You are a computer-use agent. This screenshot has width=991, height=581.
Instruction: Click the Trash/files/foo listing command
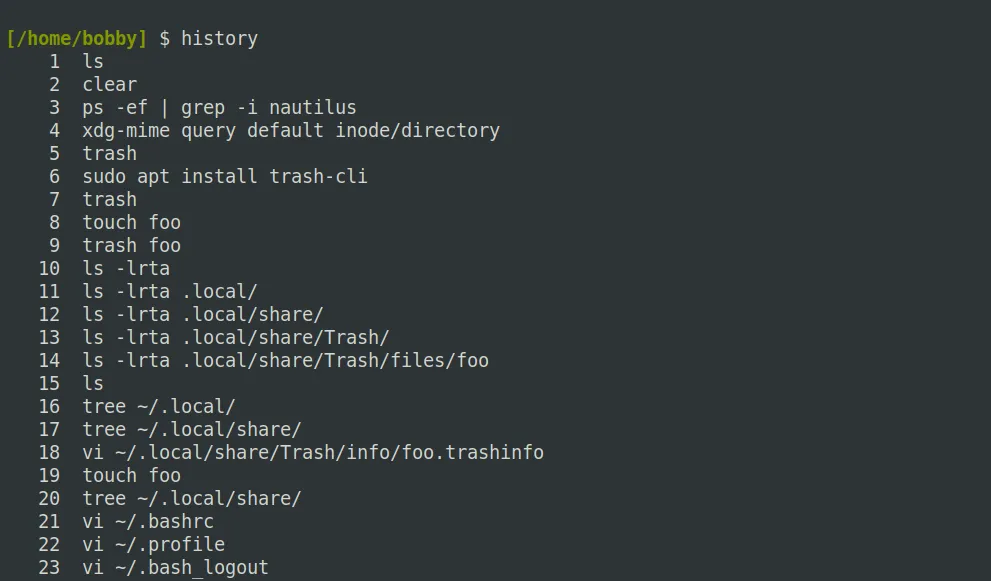click(x=285, y=361)
